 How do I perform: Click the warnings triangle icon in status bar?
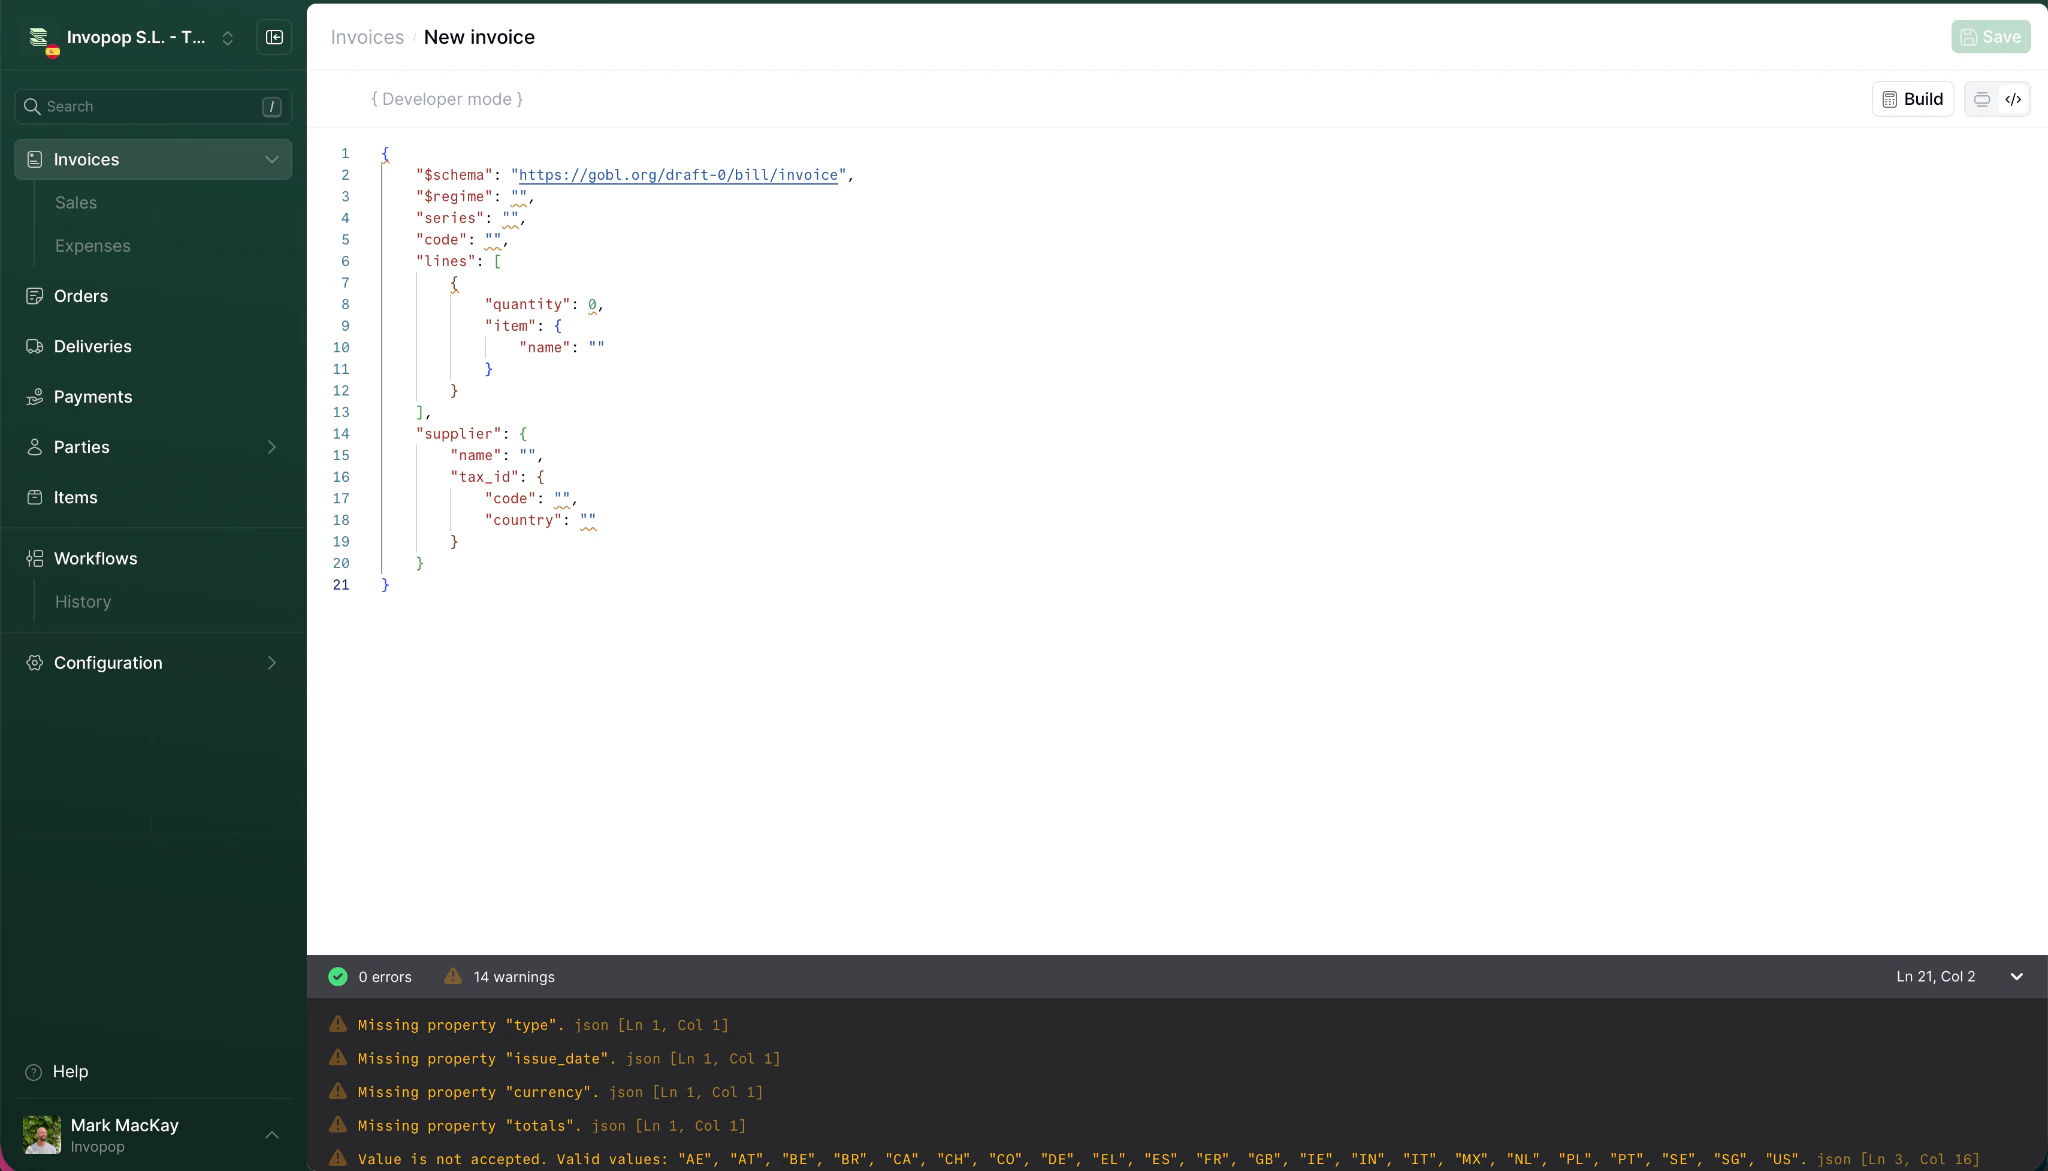[452, 976]
